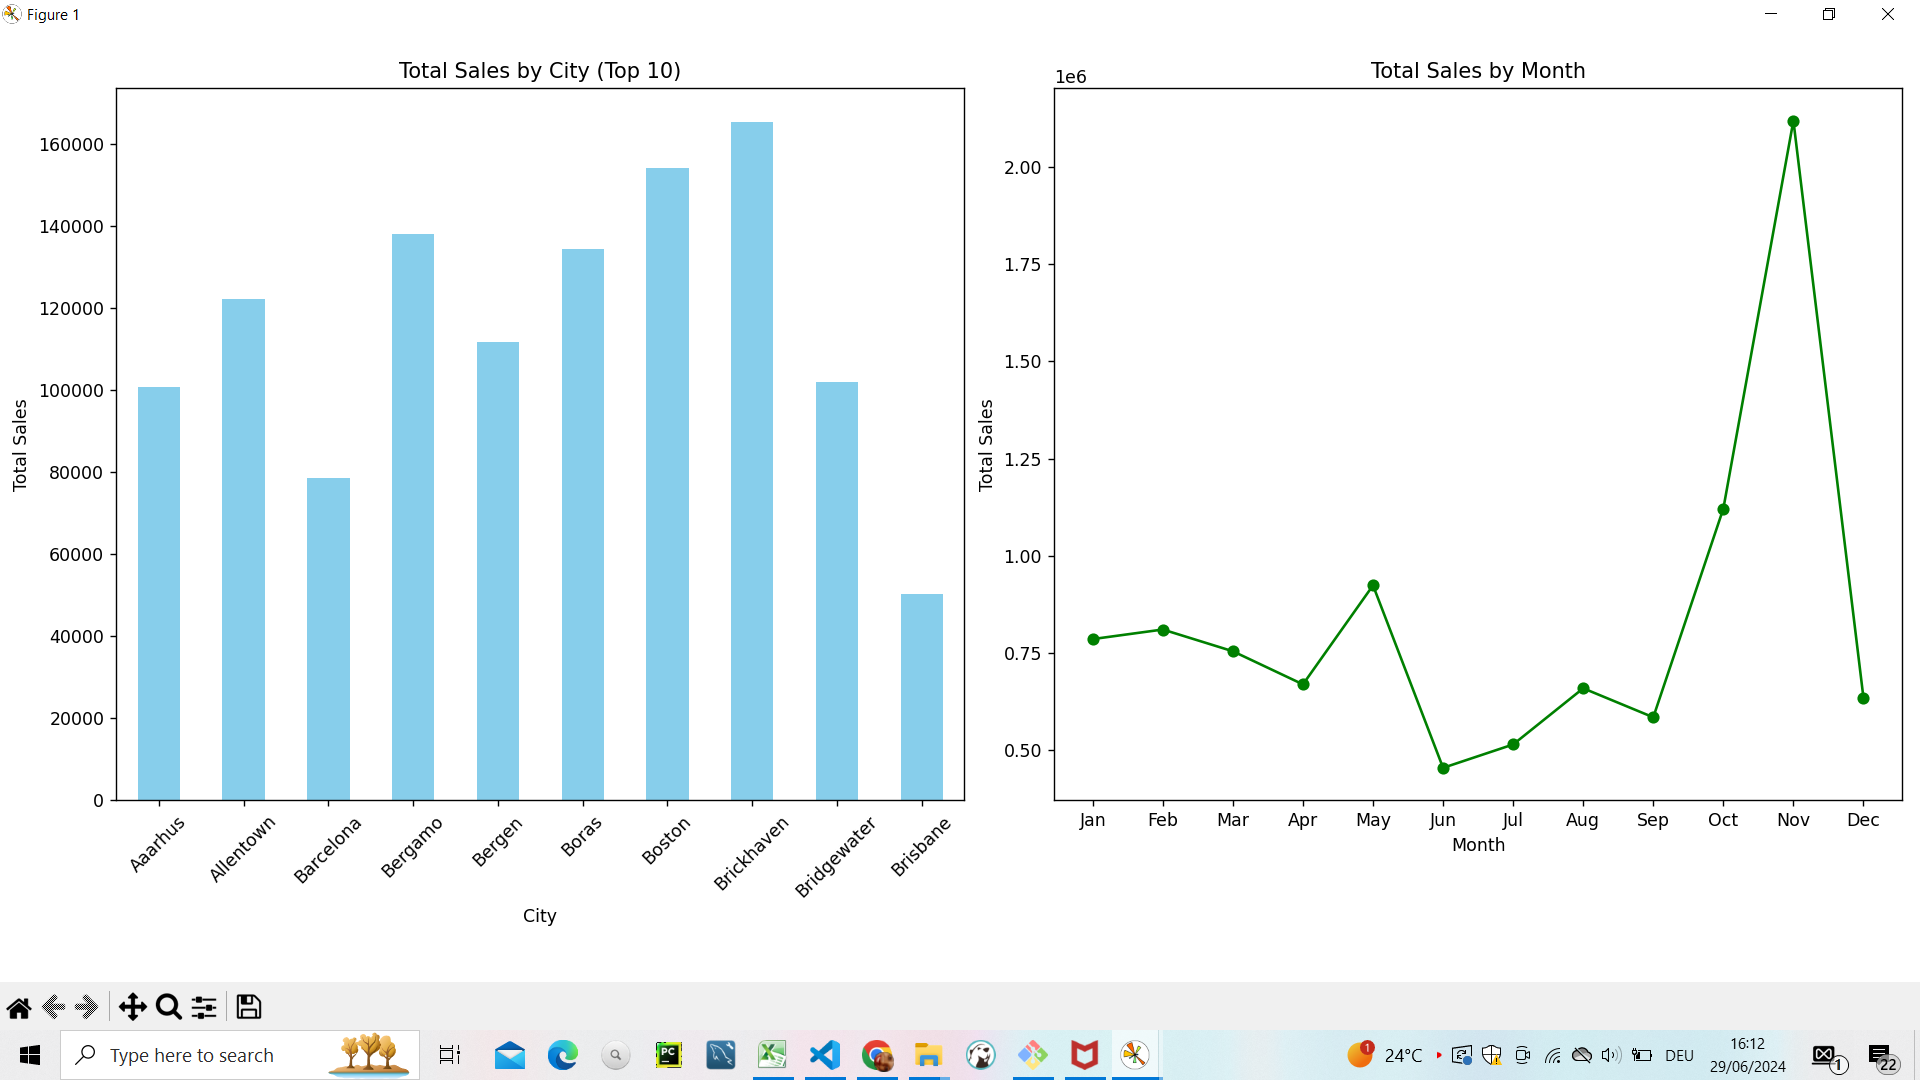Open Excel from the taskbar
This screenshot has height=1080, width=1920.
tap(772, 1055)
